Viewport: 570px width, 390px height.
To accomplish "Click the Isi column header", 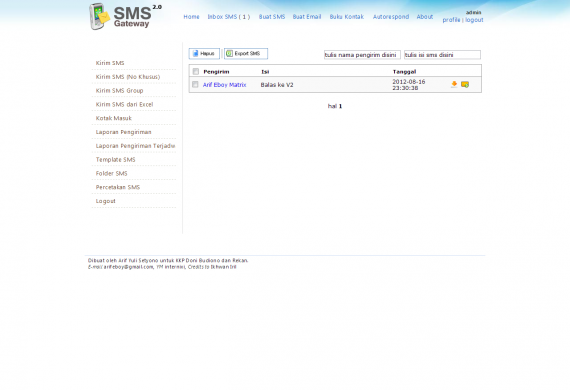I will (x=265, y=72).
